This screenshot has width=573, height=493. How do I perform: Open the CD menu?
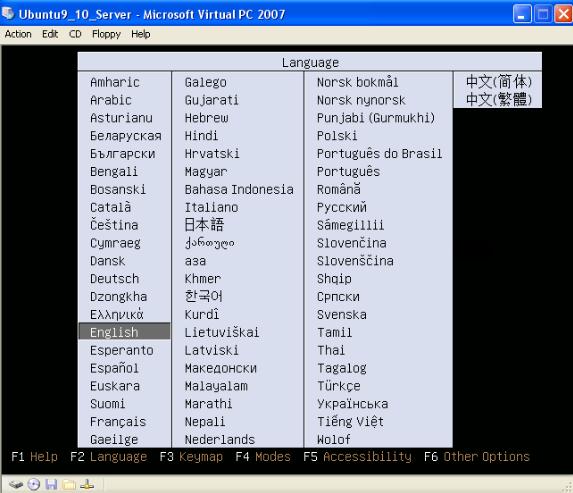pyautogui.click(x=75, y=34)
